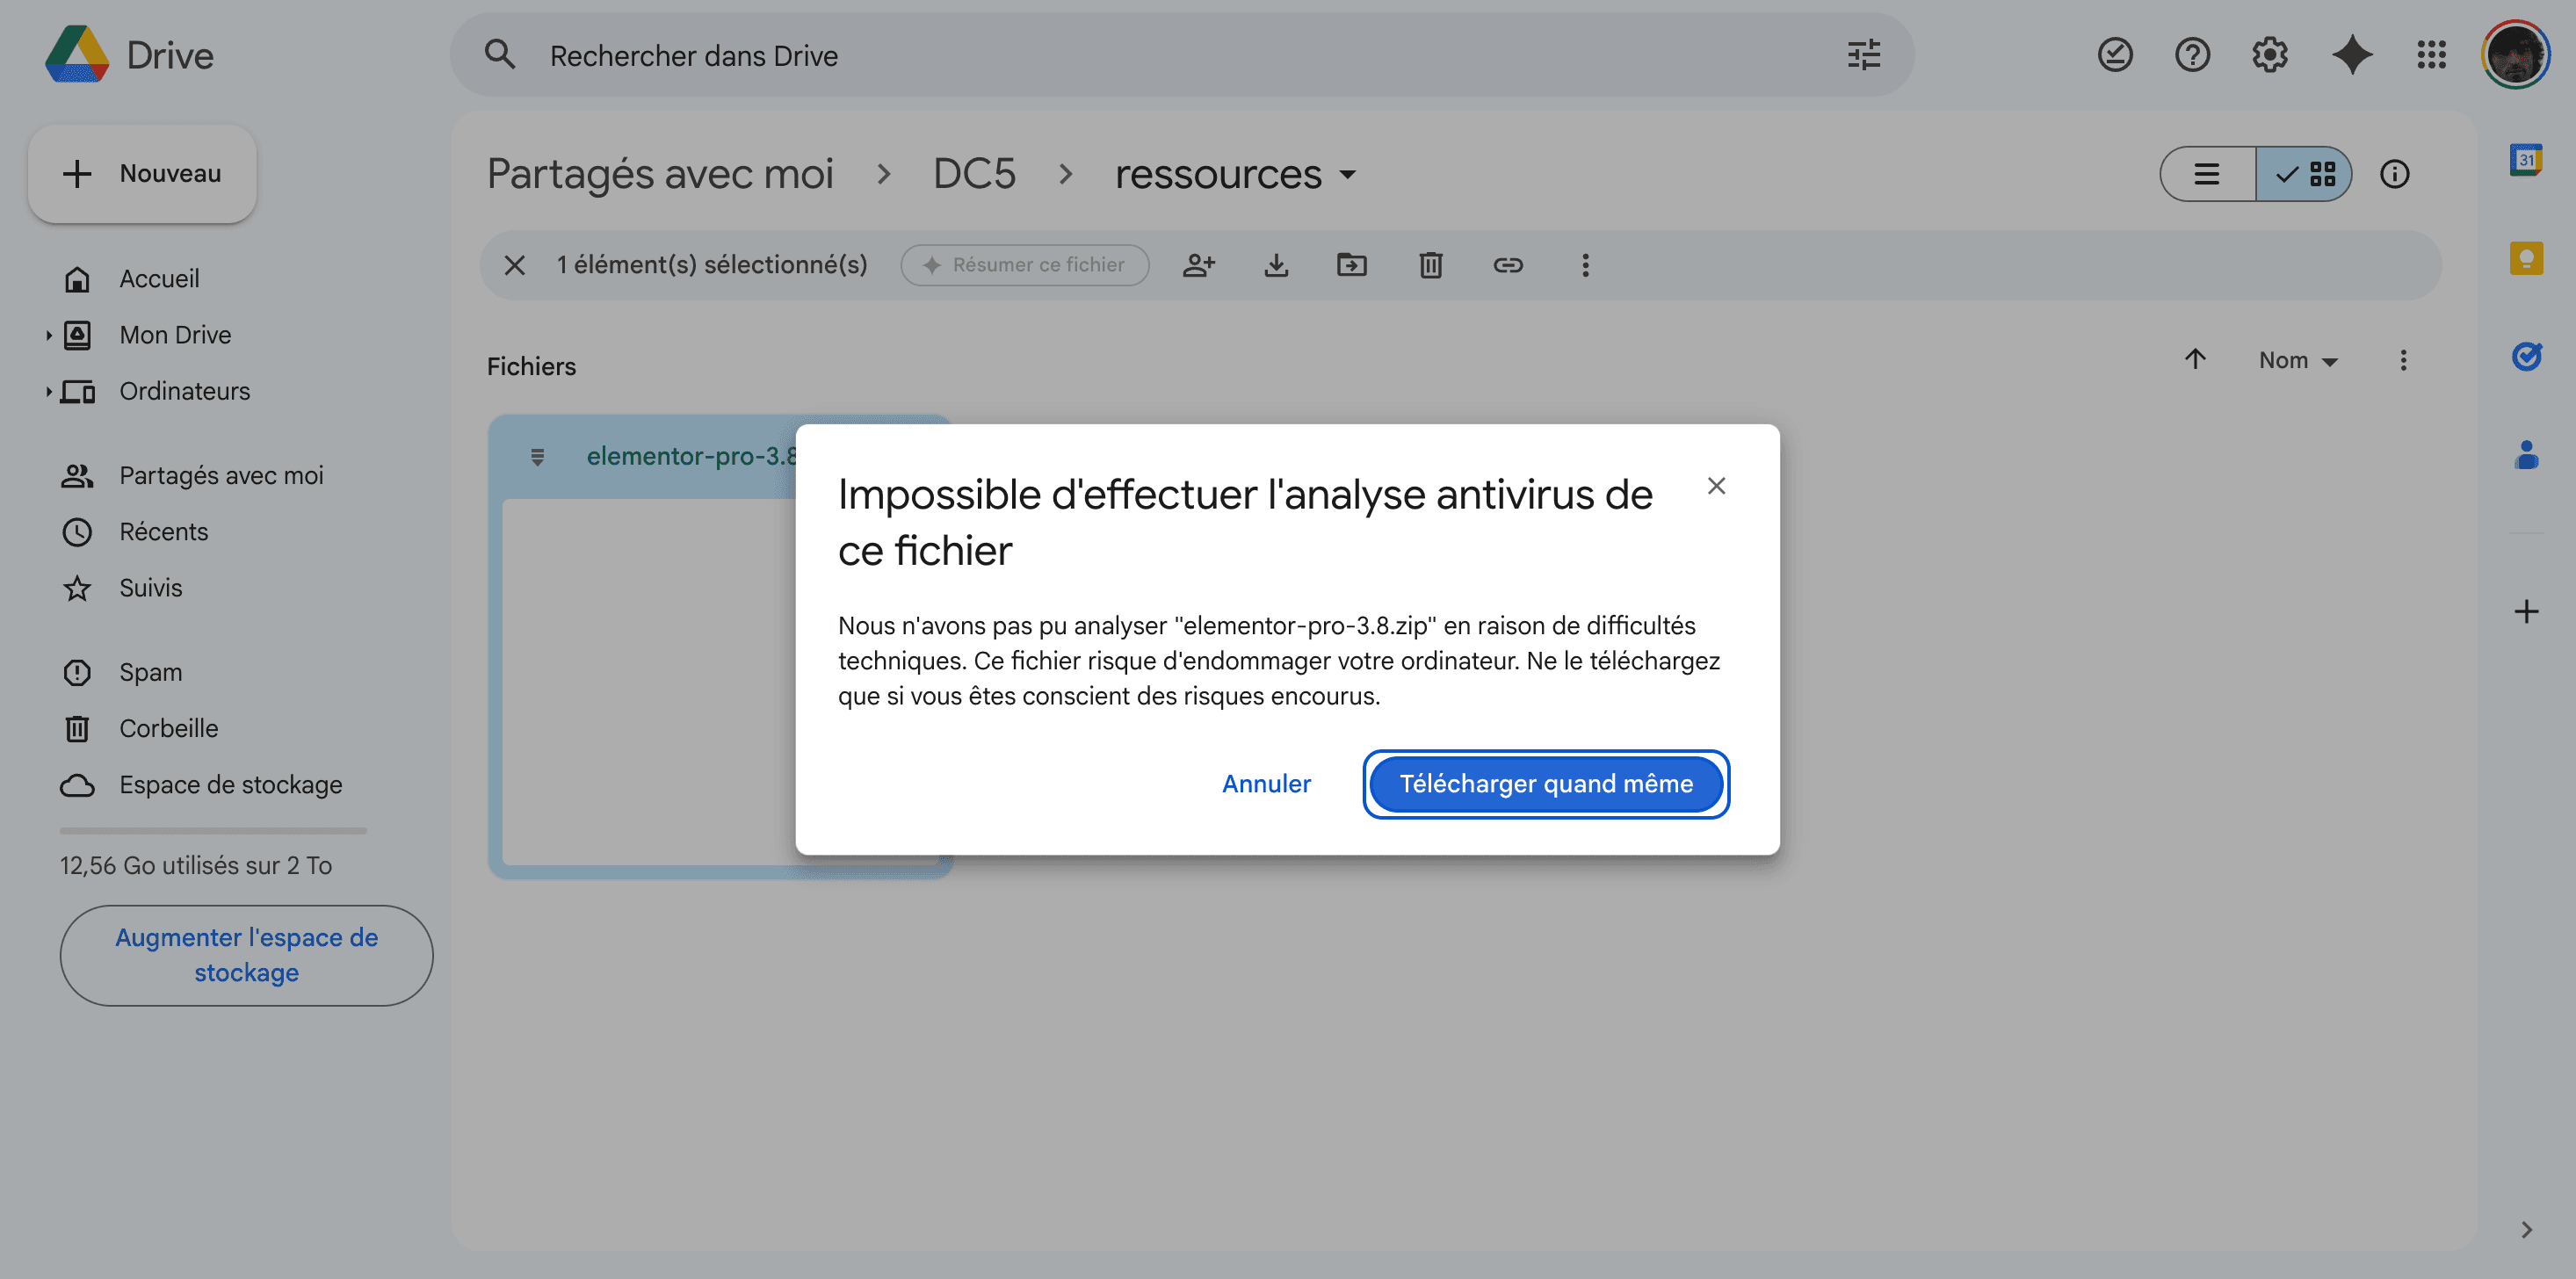2576x1279 pixels.
Task: Clear the current selection
Action: [x=515, y=265]
